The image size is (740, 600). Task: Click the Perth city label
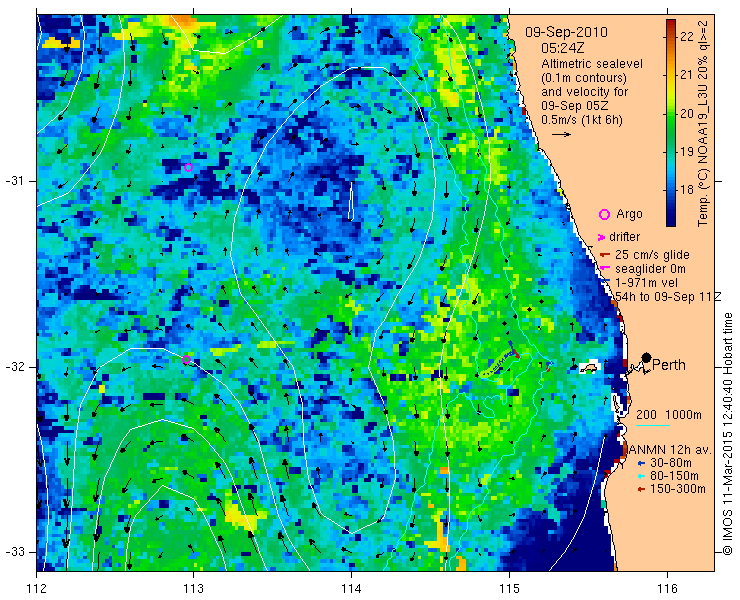point(669,365)
